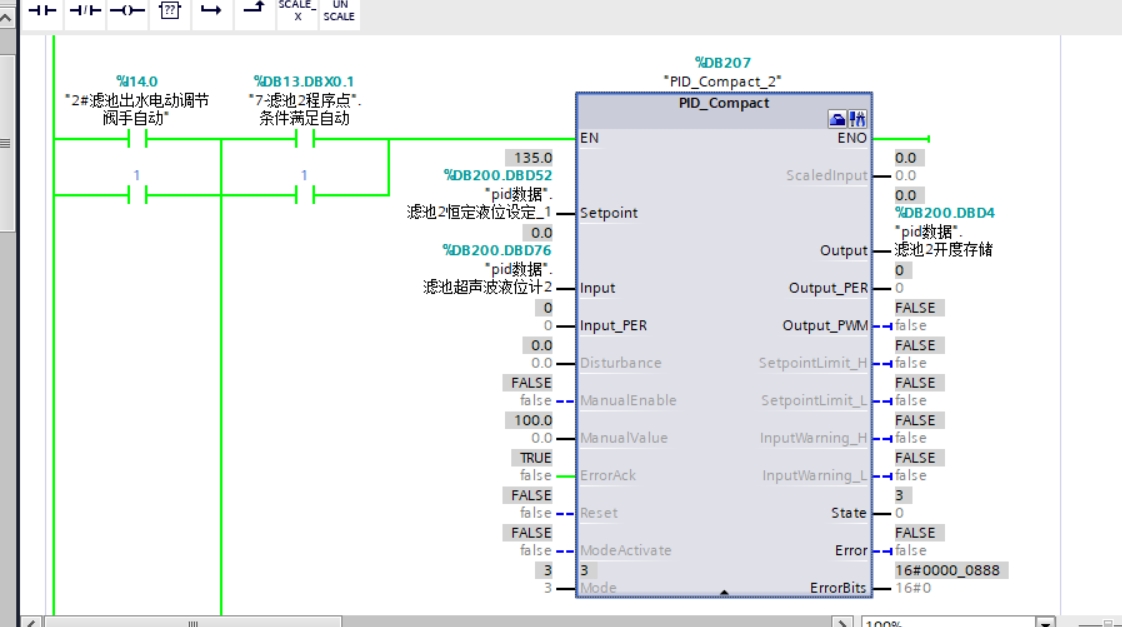The width and height of the screenshot is (1122, 627).
Task: Open the zoom level dropdown arrow
Action: click(1045, 622)
